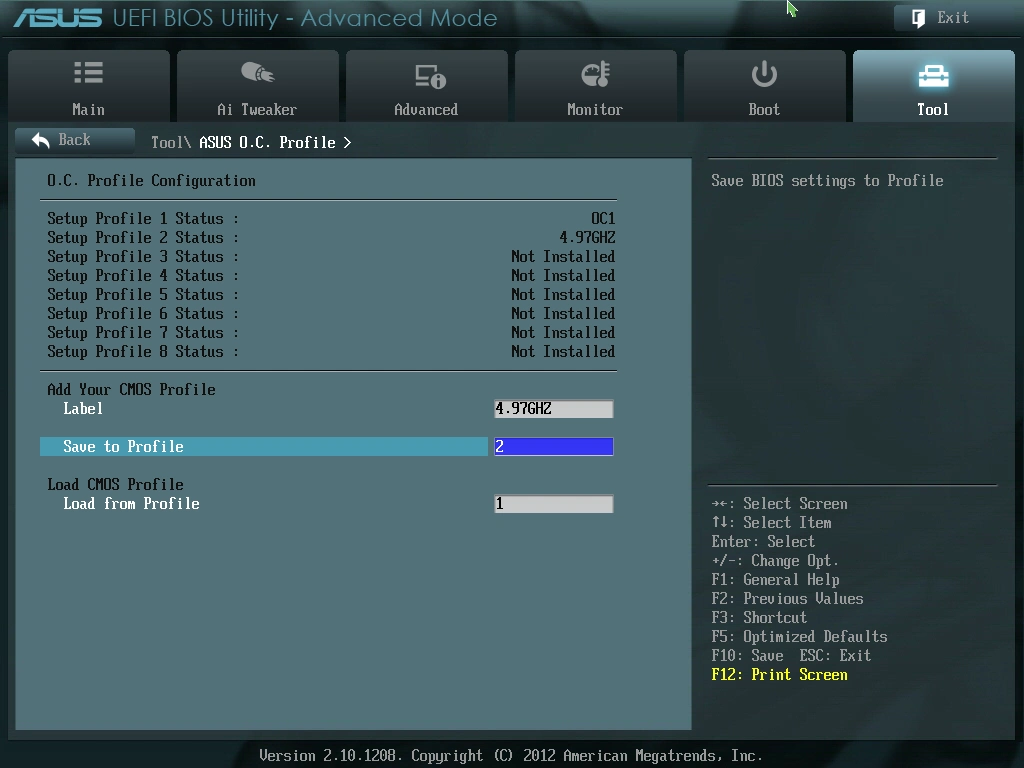Image resolution: width=1024 pixels, height=768 pixels.
Task: Click the Tool toolbox icon
Action: 933,76
